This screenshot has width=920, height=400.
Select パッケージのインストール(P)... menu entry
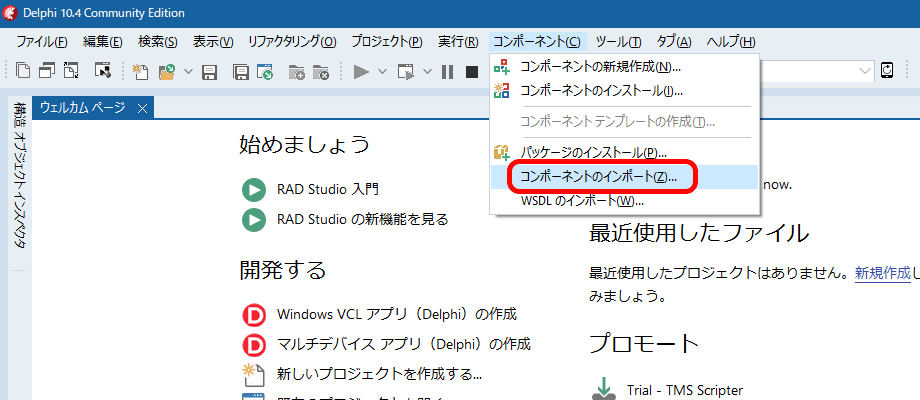625,153
